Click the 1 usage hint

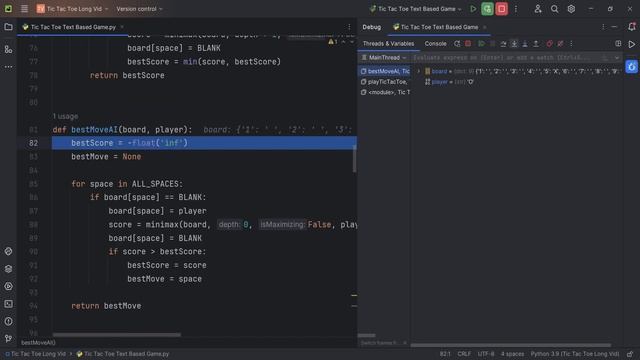pos(65,116)
